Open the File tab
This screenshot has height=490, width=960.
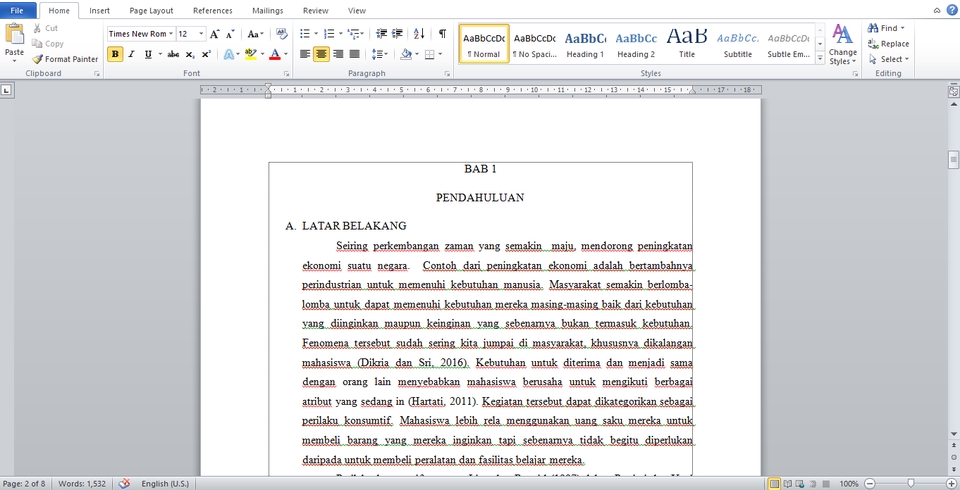coord(17,10)
